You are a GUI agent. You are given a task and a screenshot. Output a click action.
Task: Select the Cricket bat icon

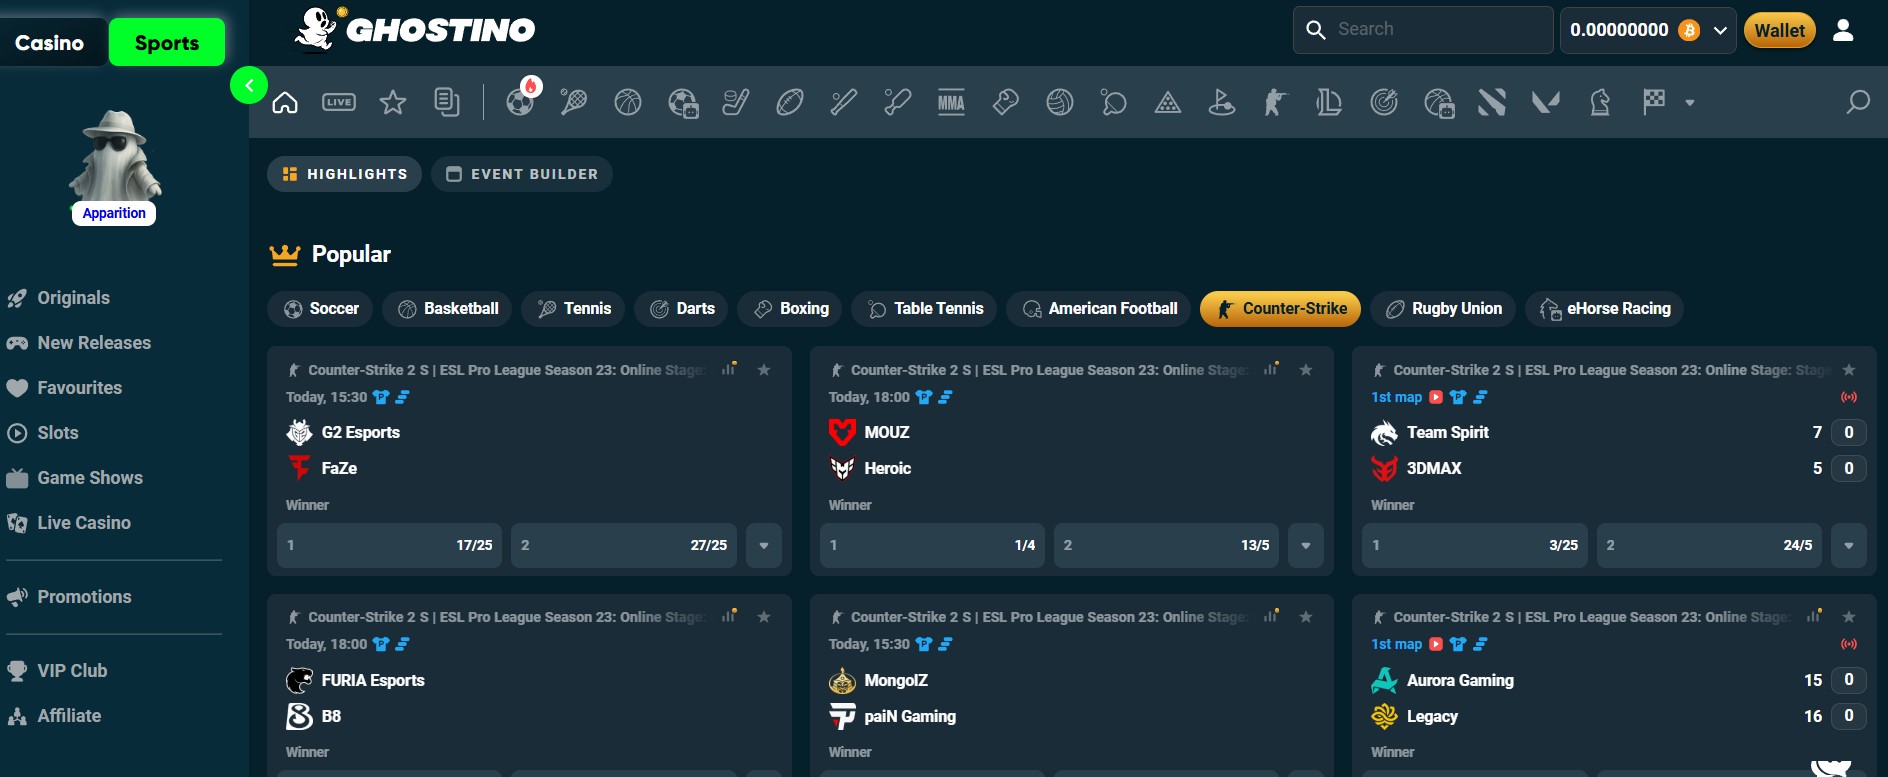coord(898,102)
